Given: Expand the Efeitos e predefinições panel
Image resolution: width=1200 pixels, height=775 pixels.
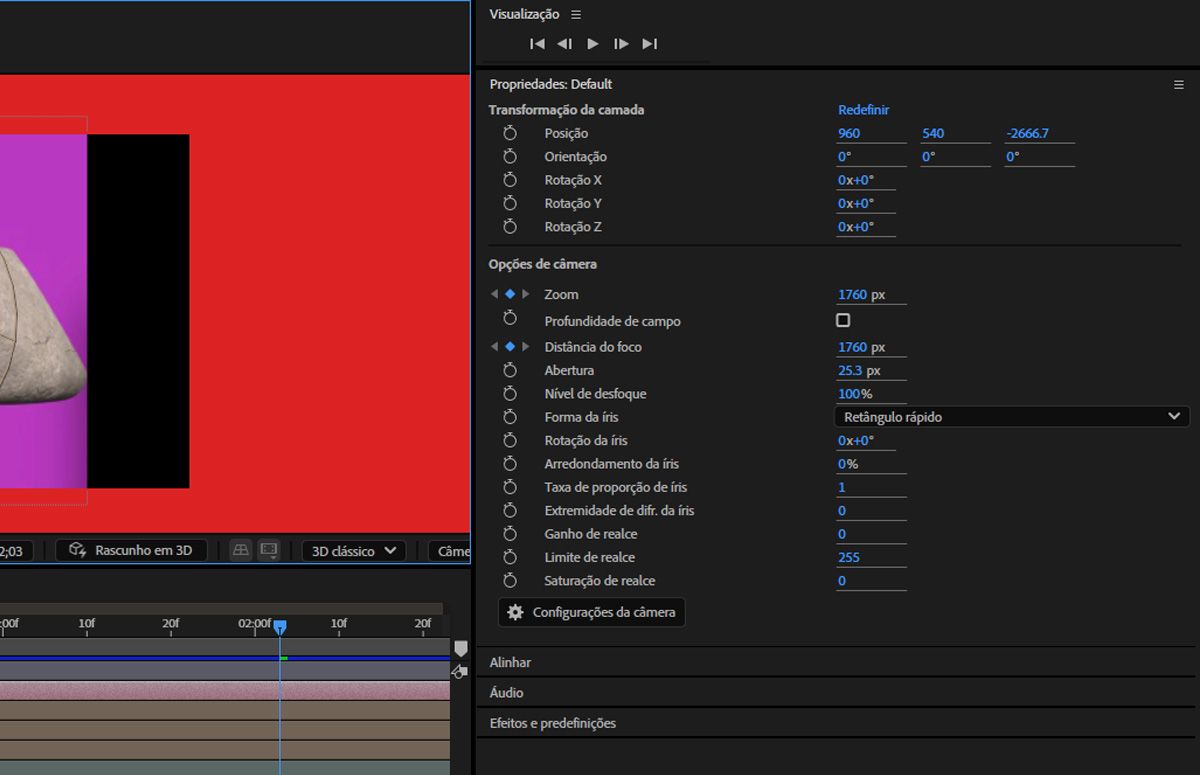Looking at the screenshot, I should (553, 723).
